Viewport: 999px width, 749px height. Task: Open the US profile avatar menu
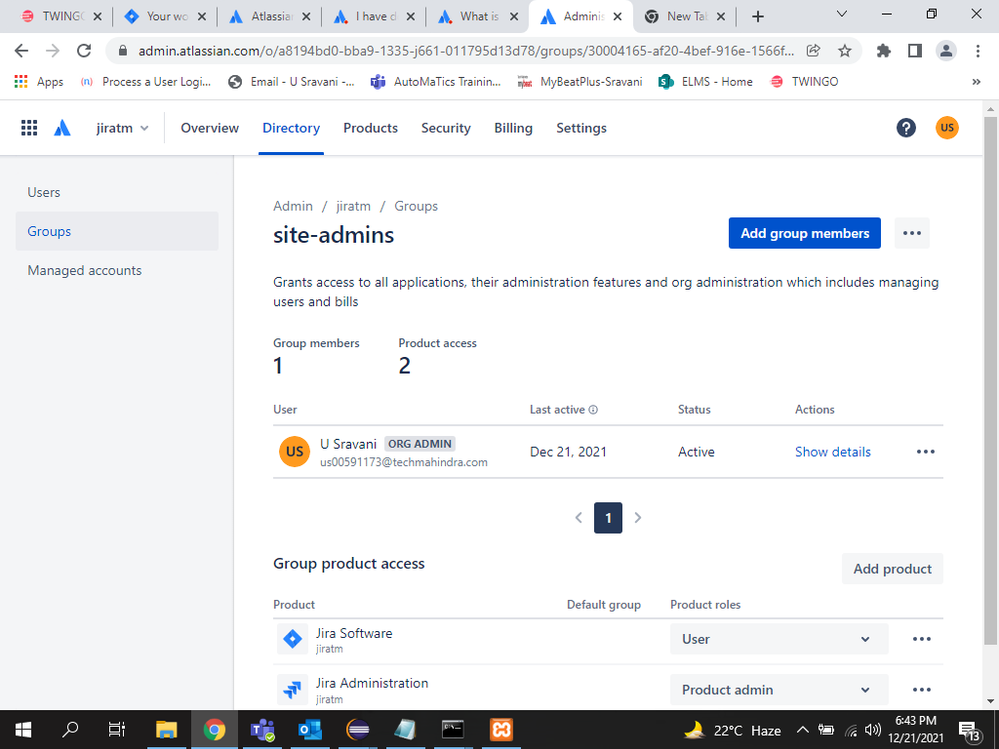coord(947,128)
